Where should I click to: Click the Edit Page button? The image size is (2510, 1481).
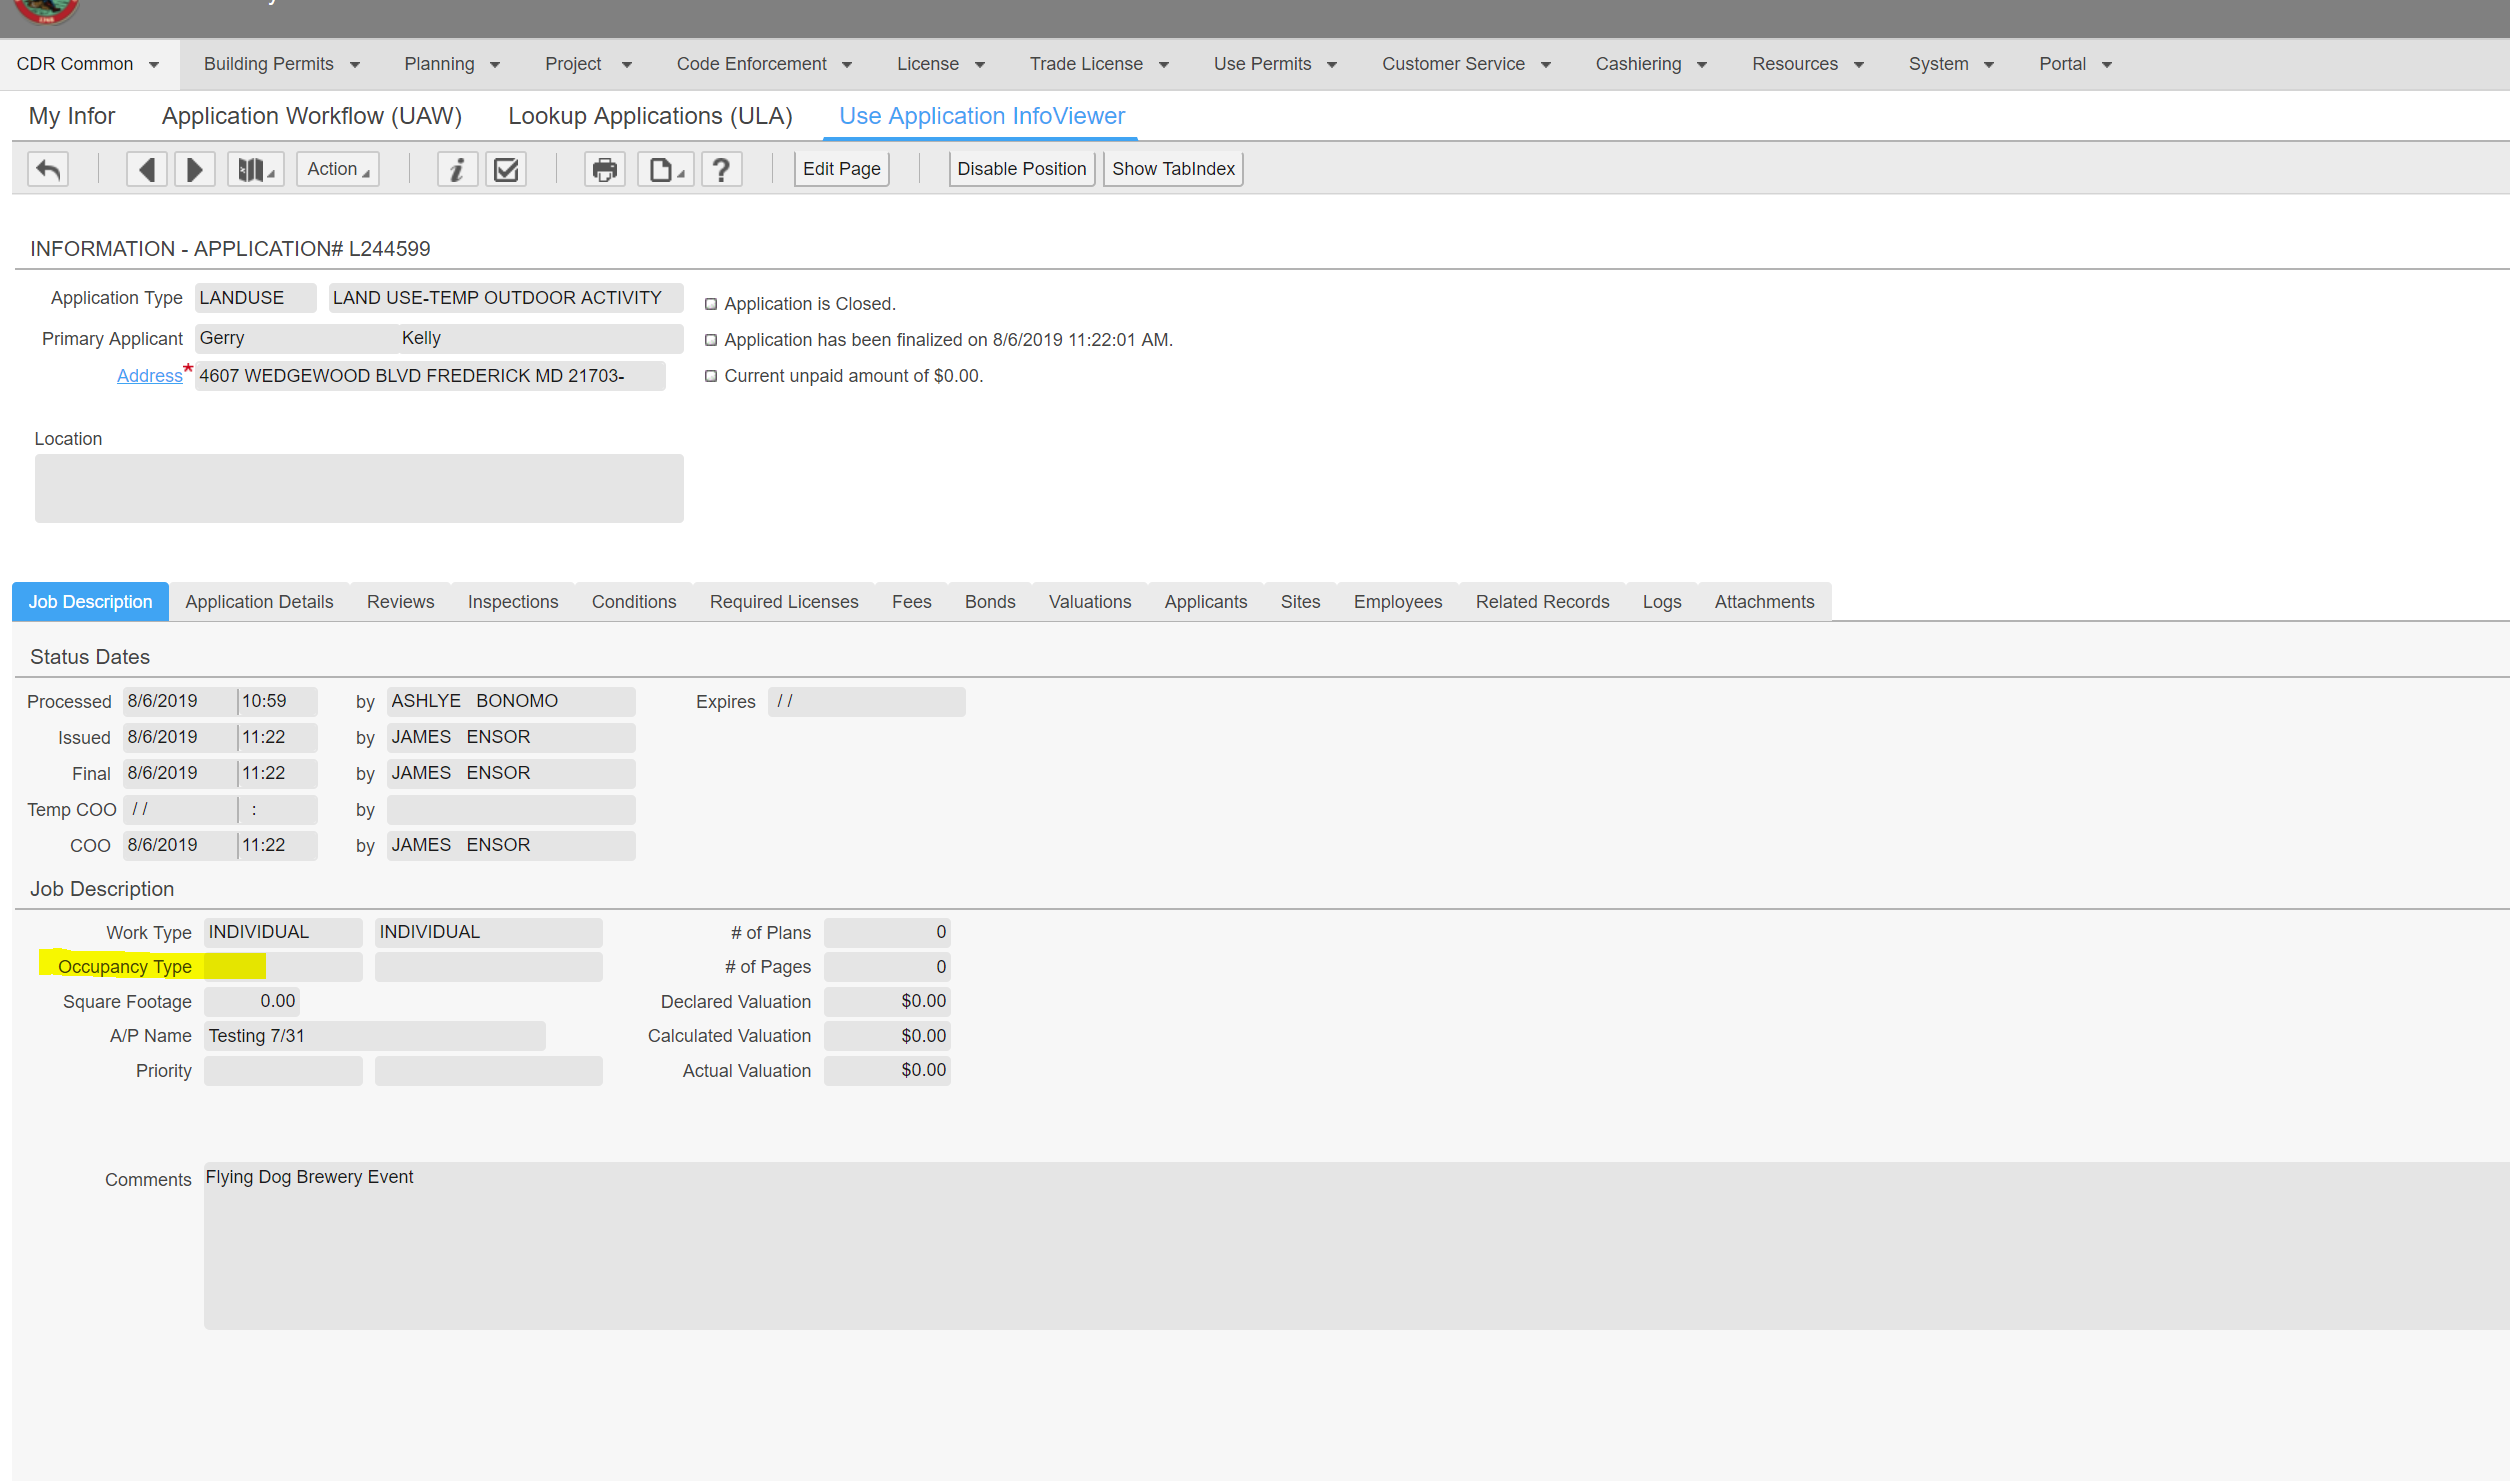841,169
